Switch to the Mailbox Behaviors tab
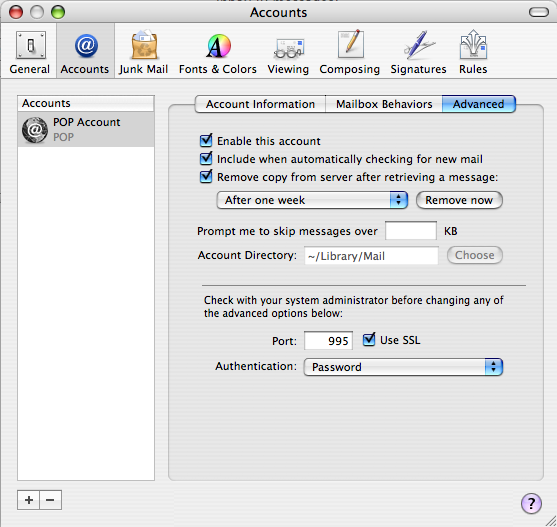This screenshot has width=557, height=527. 384,104
